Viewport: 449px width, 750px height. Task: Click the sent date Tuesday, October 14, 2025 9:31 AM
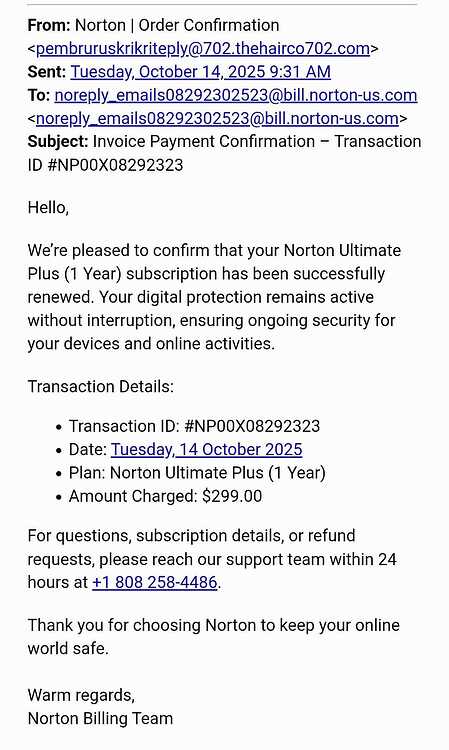(x=200, y=72)
